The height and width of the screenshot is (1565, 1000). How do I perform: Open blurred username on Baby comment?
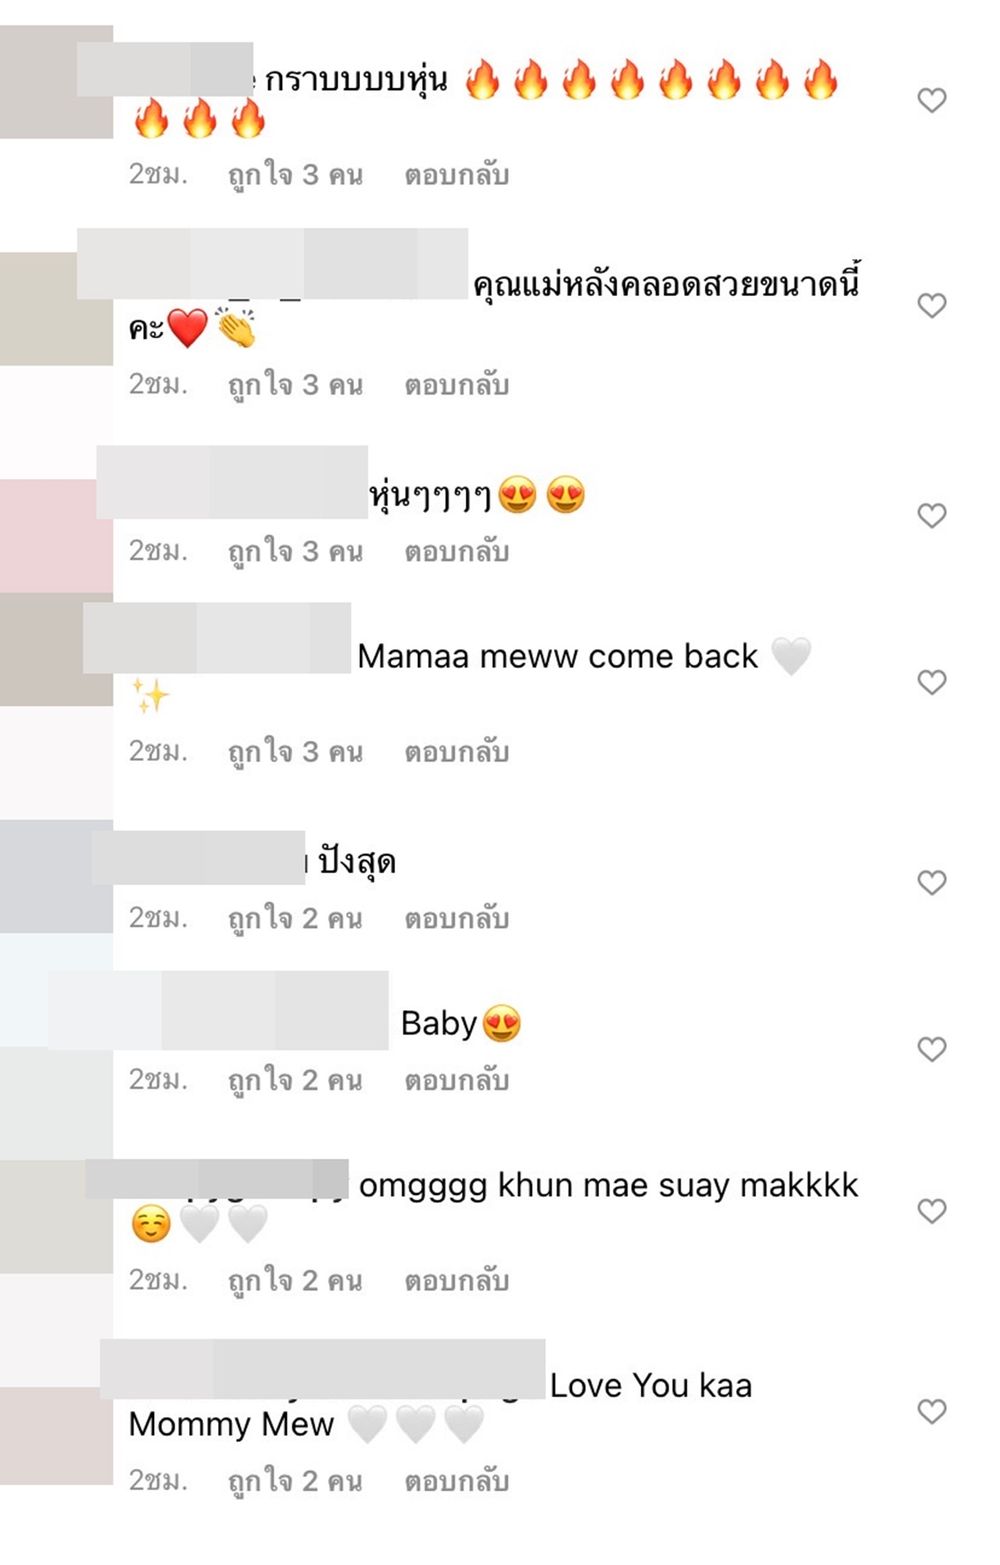(x=218, y=1010)
